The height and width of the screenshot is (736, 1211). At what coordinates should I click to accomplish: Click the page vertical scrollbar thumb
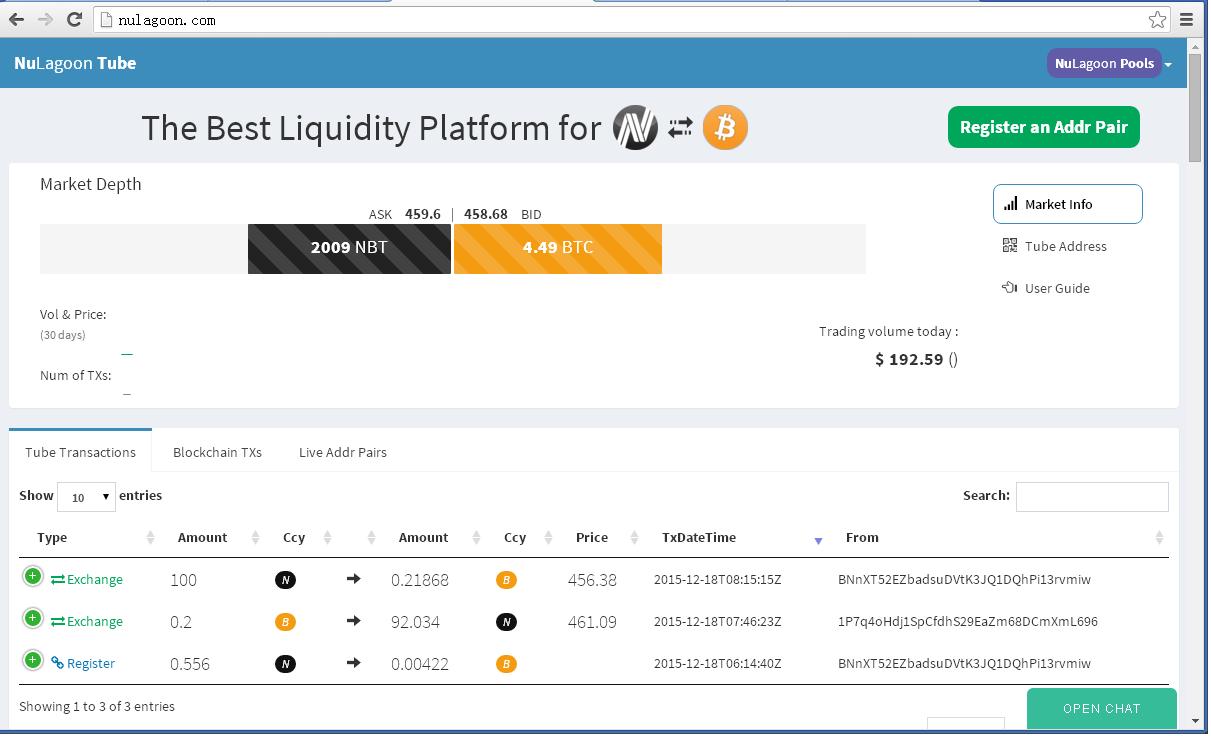click(x=1195, y=110)
